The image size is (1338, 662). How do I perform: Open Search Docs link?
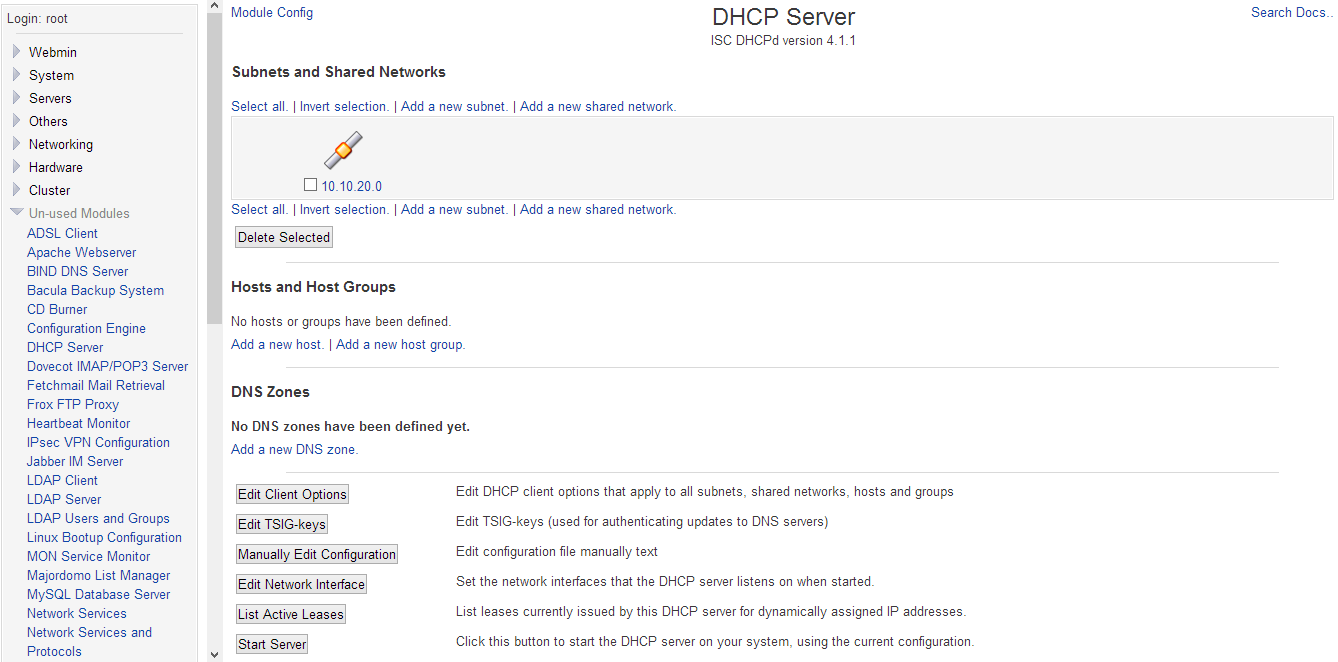point(1290,12)
